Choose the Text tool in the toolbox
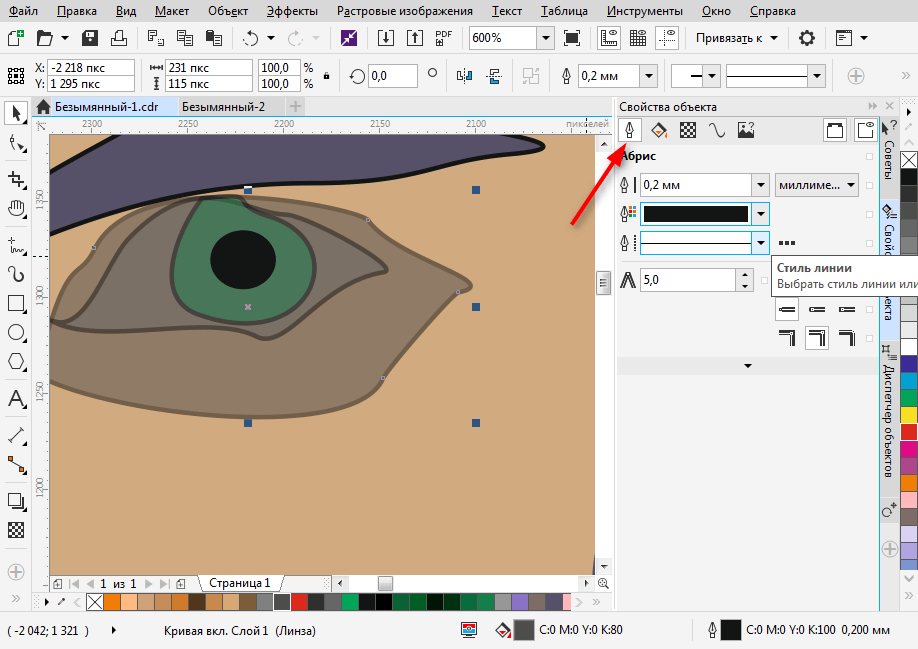The height and width of the screenshot is (649, 918). [16, 399]
